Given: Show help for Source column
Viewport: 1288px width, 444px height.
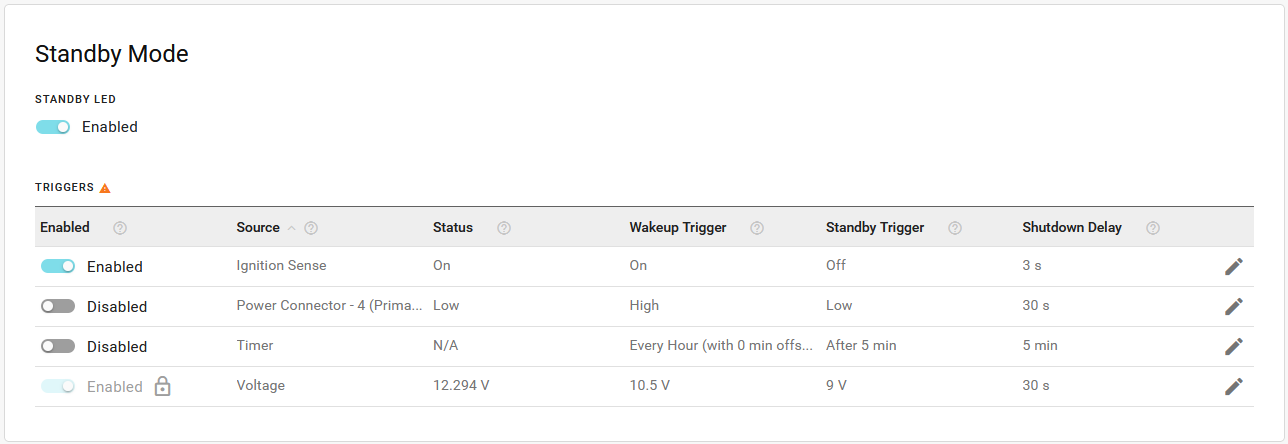Looking at the screenshot, I should point(311,228).
